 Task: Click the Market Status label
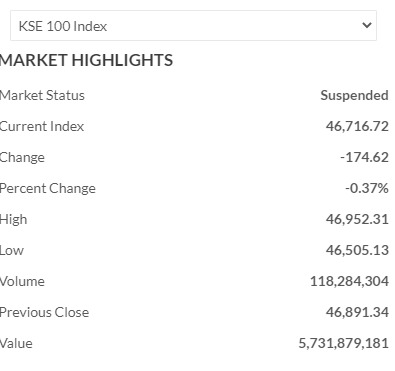[42, 95]
